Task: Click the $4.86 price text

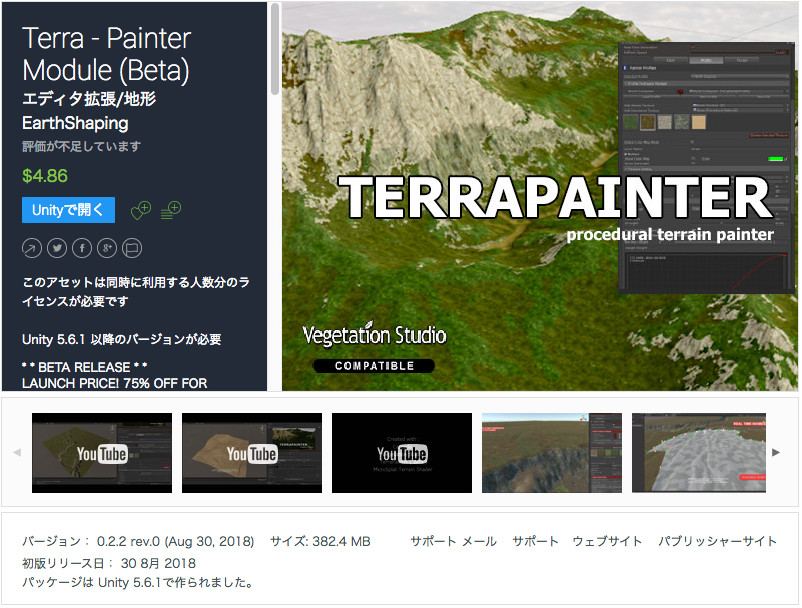Action: point(45,176)
